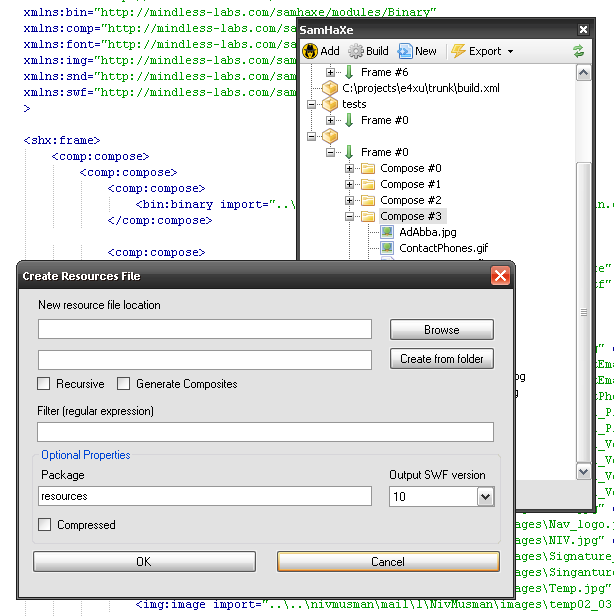Click the scroll down arrow in SamHaXe panel
Image resolution: width=614 pixels, height=616 pixels.
tap(583, 472)
